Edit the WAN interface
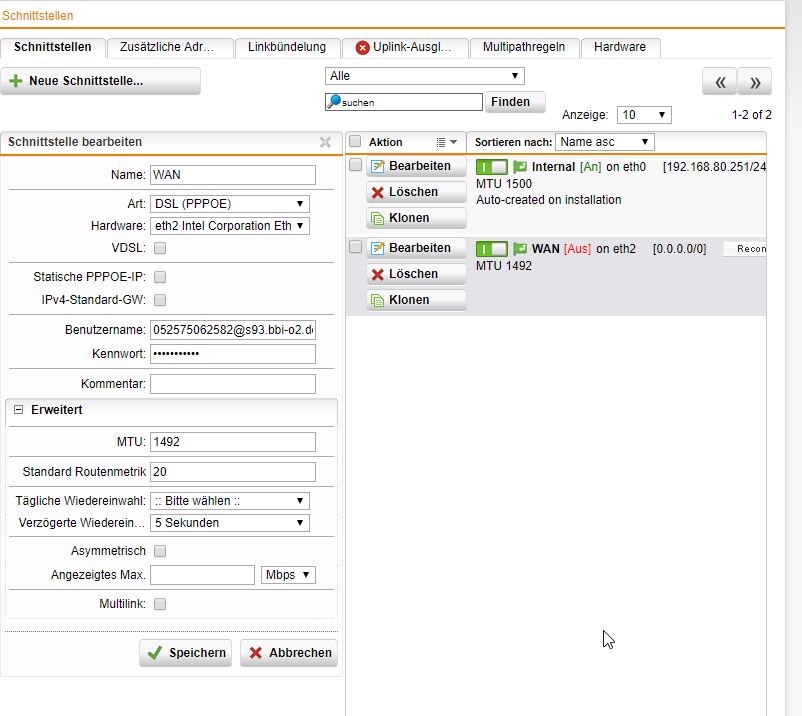The image size is (802, 716). pos(416,248)
